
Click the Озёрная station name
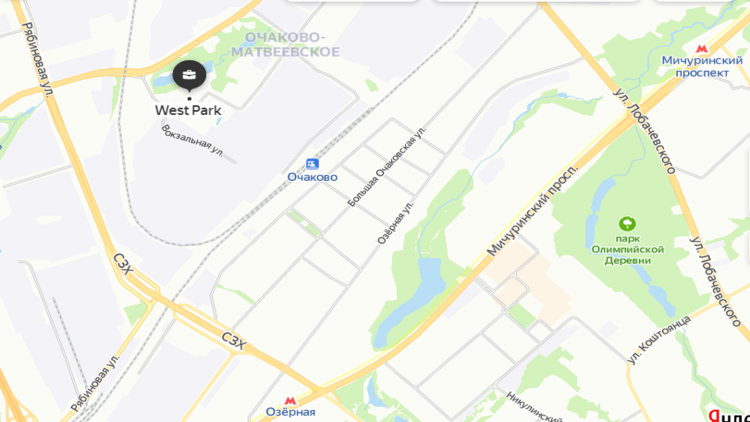[x=290, y=412]
